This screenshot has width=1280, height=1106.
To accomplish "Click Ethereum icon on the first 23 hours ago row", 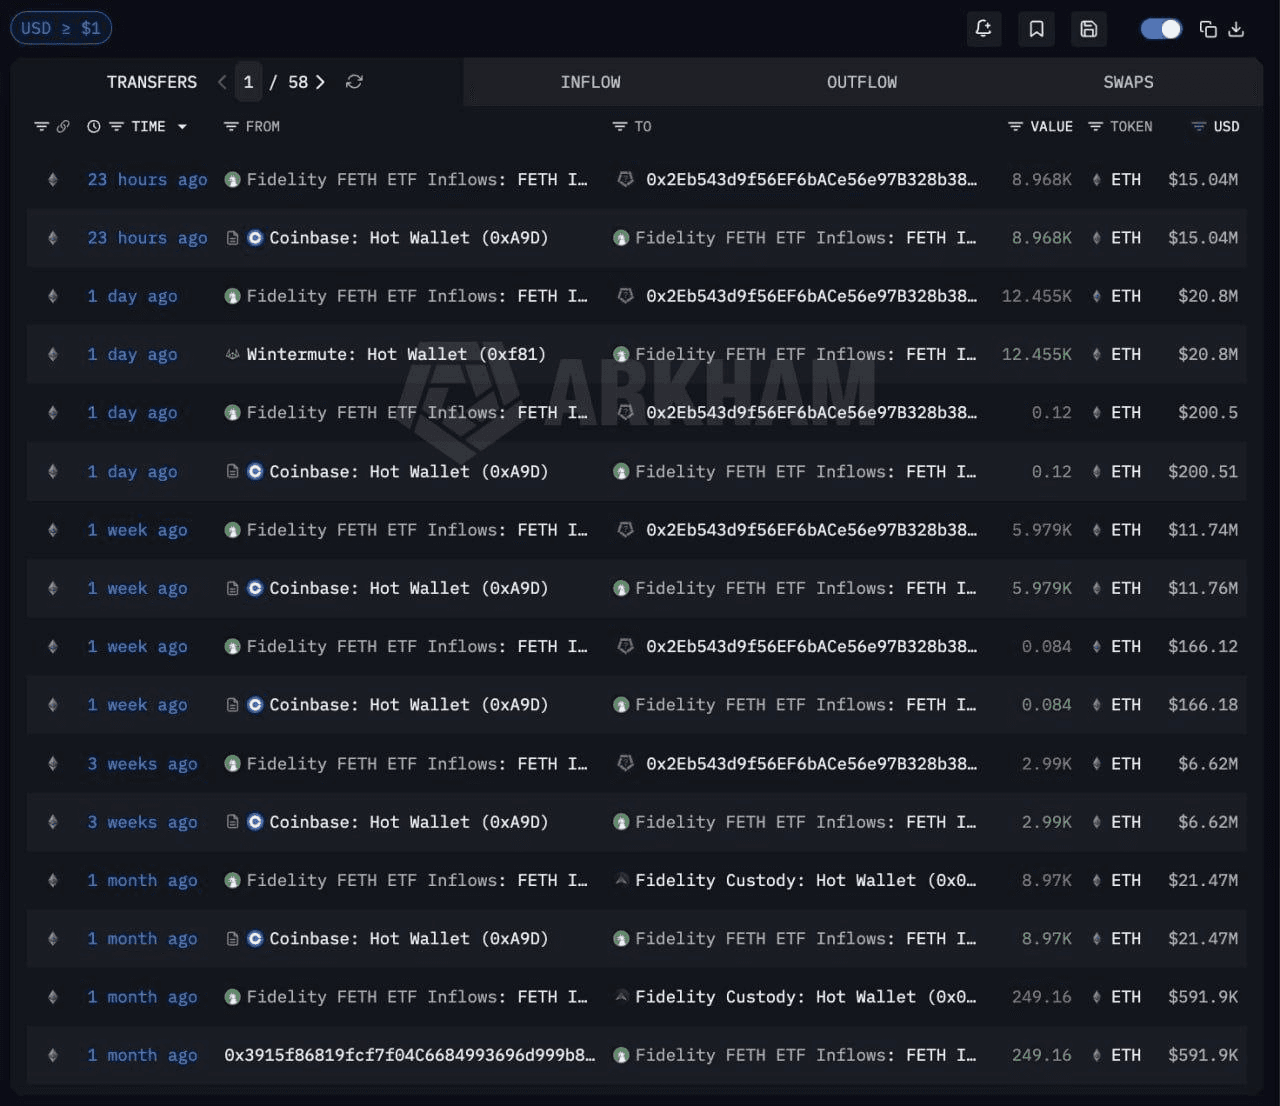I will (x=53, y=180).
